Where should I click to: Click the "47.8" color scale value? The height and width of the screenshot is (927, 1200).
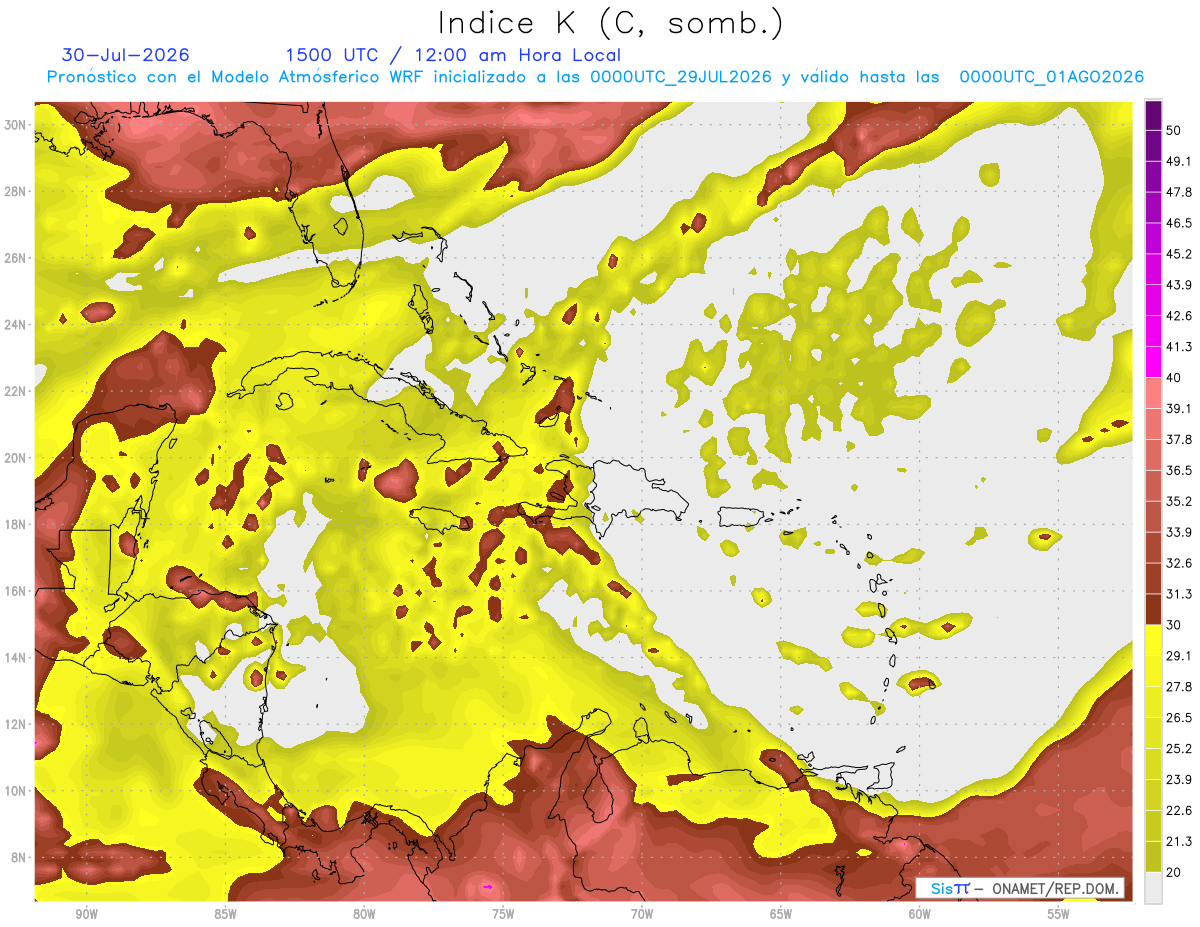coord(1178,192)
